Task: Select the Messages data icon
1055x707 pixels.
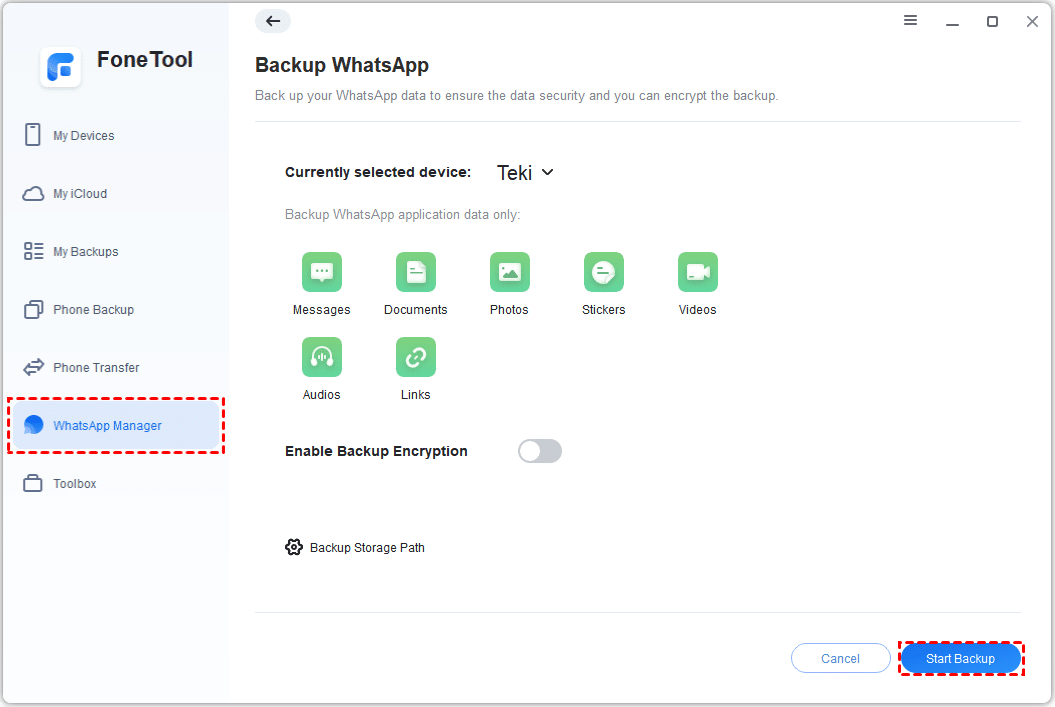Action: coord(322,272)
